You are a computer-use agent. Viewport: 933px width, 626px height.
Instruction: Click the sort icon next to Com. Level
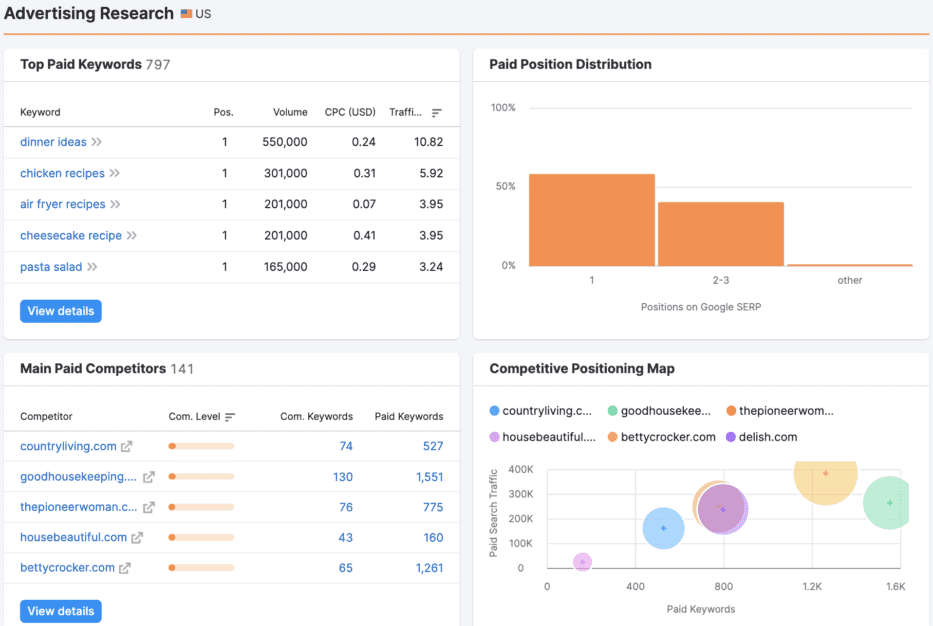[230, 417]
